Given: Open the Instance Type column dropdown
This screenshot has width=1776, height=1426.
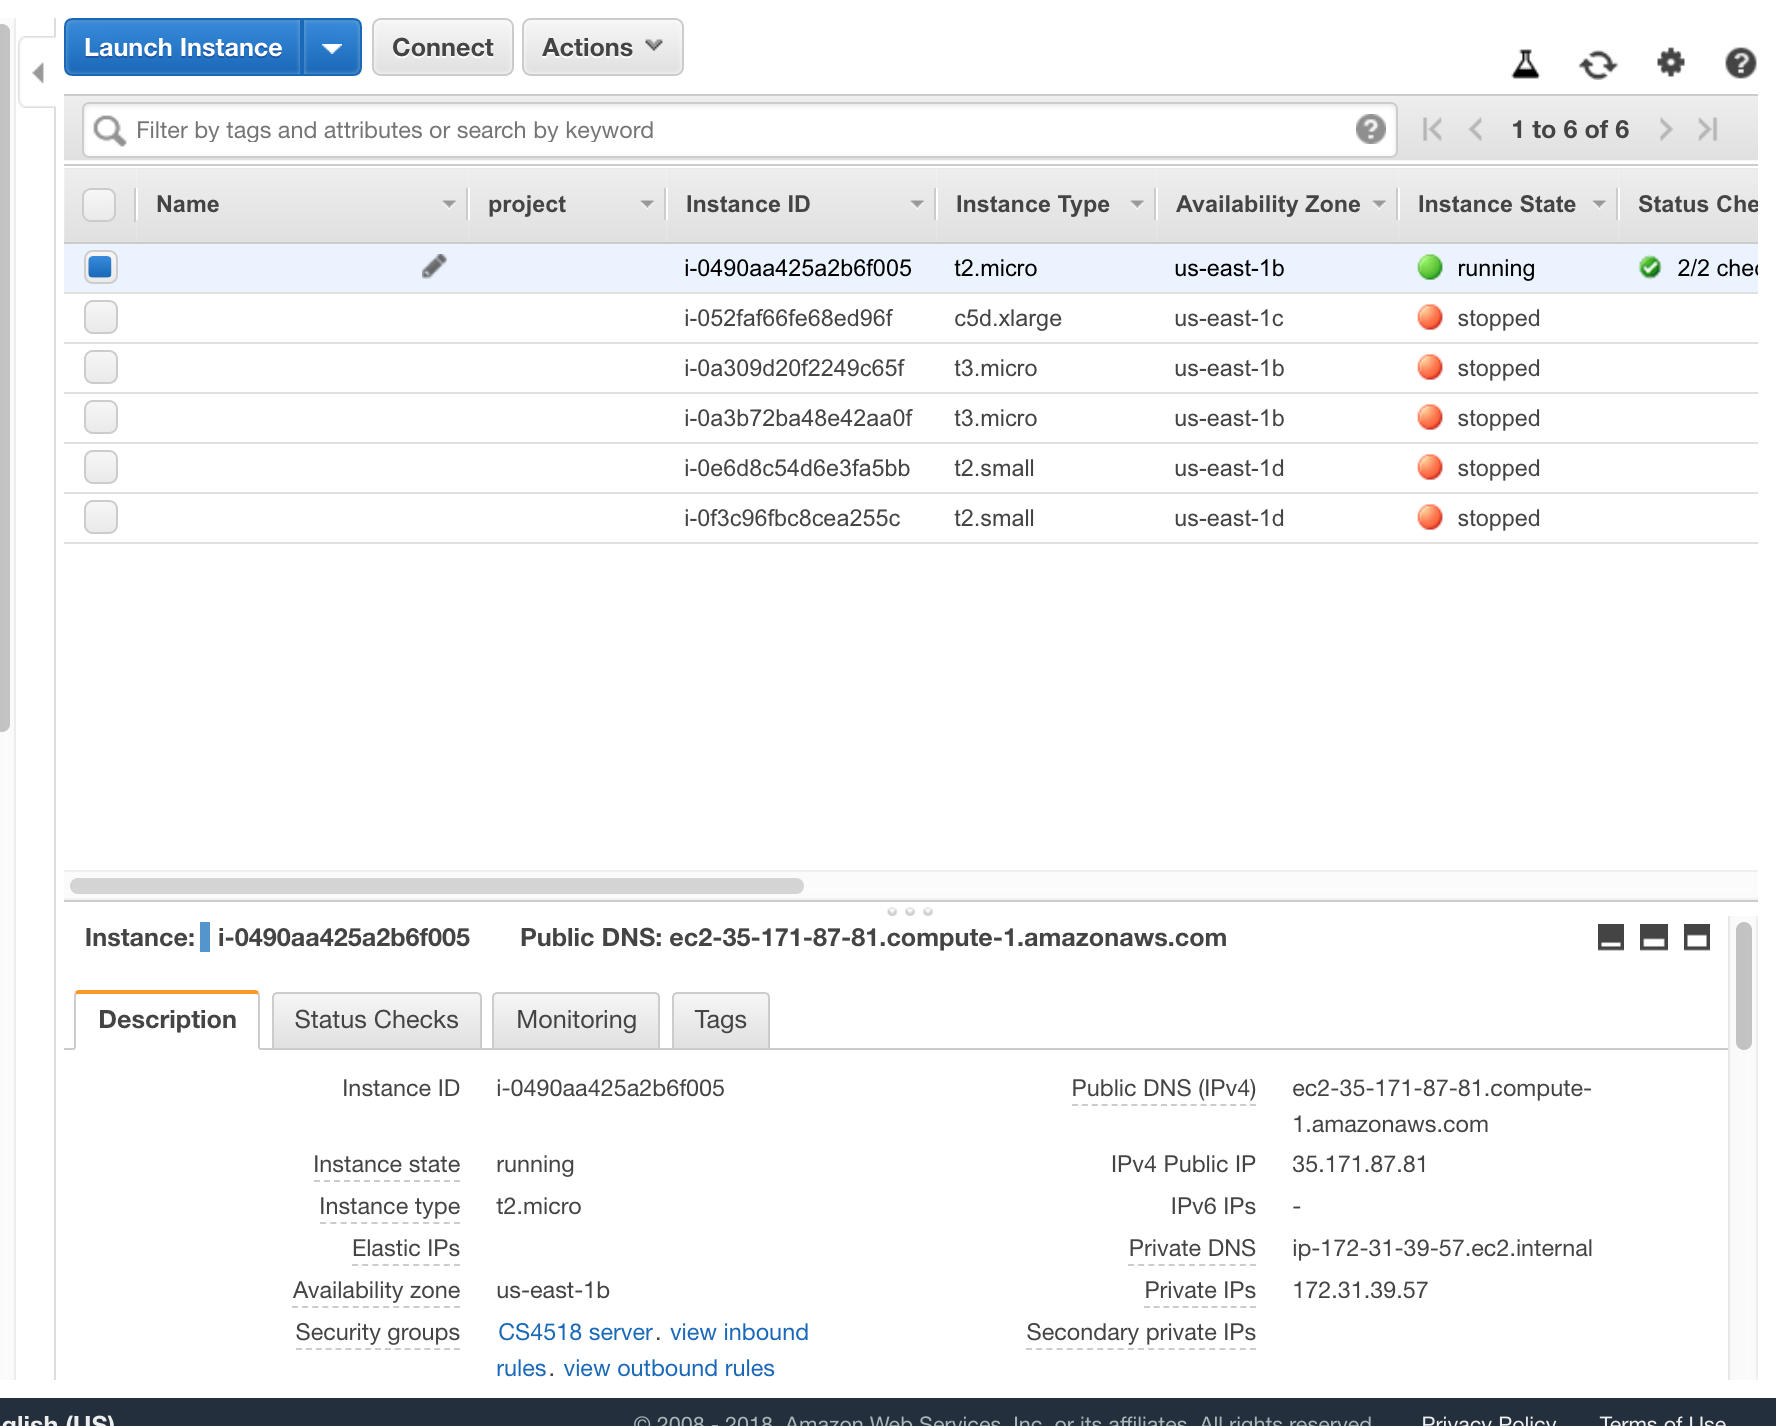Looking at the screenshot, I should pos(1136,204).
